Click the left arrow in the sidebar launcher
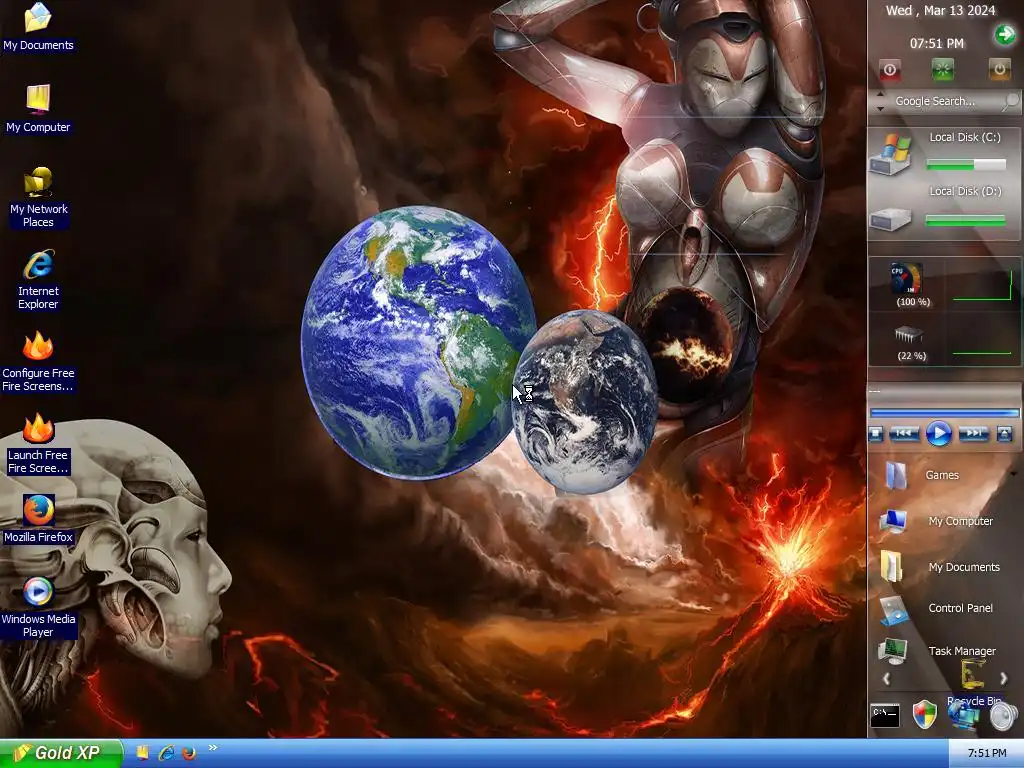The image size is (1024, 768). coord(886,679)
